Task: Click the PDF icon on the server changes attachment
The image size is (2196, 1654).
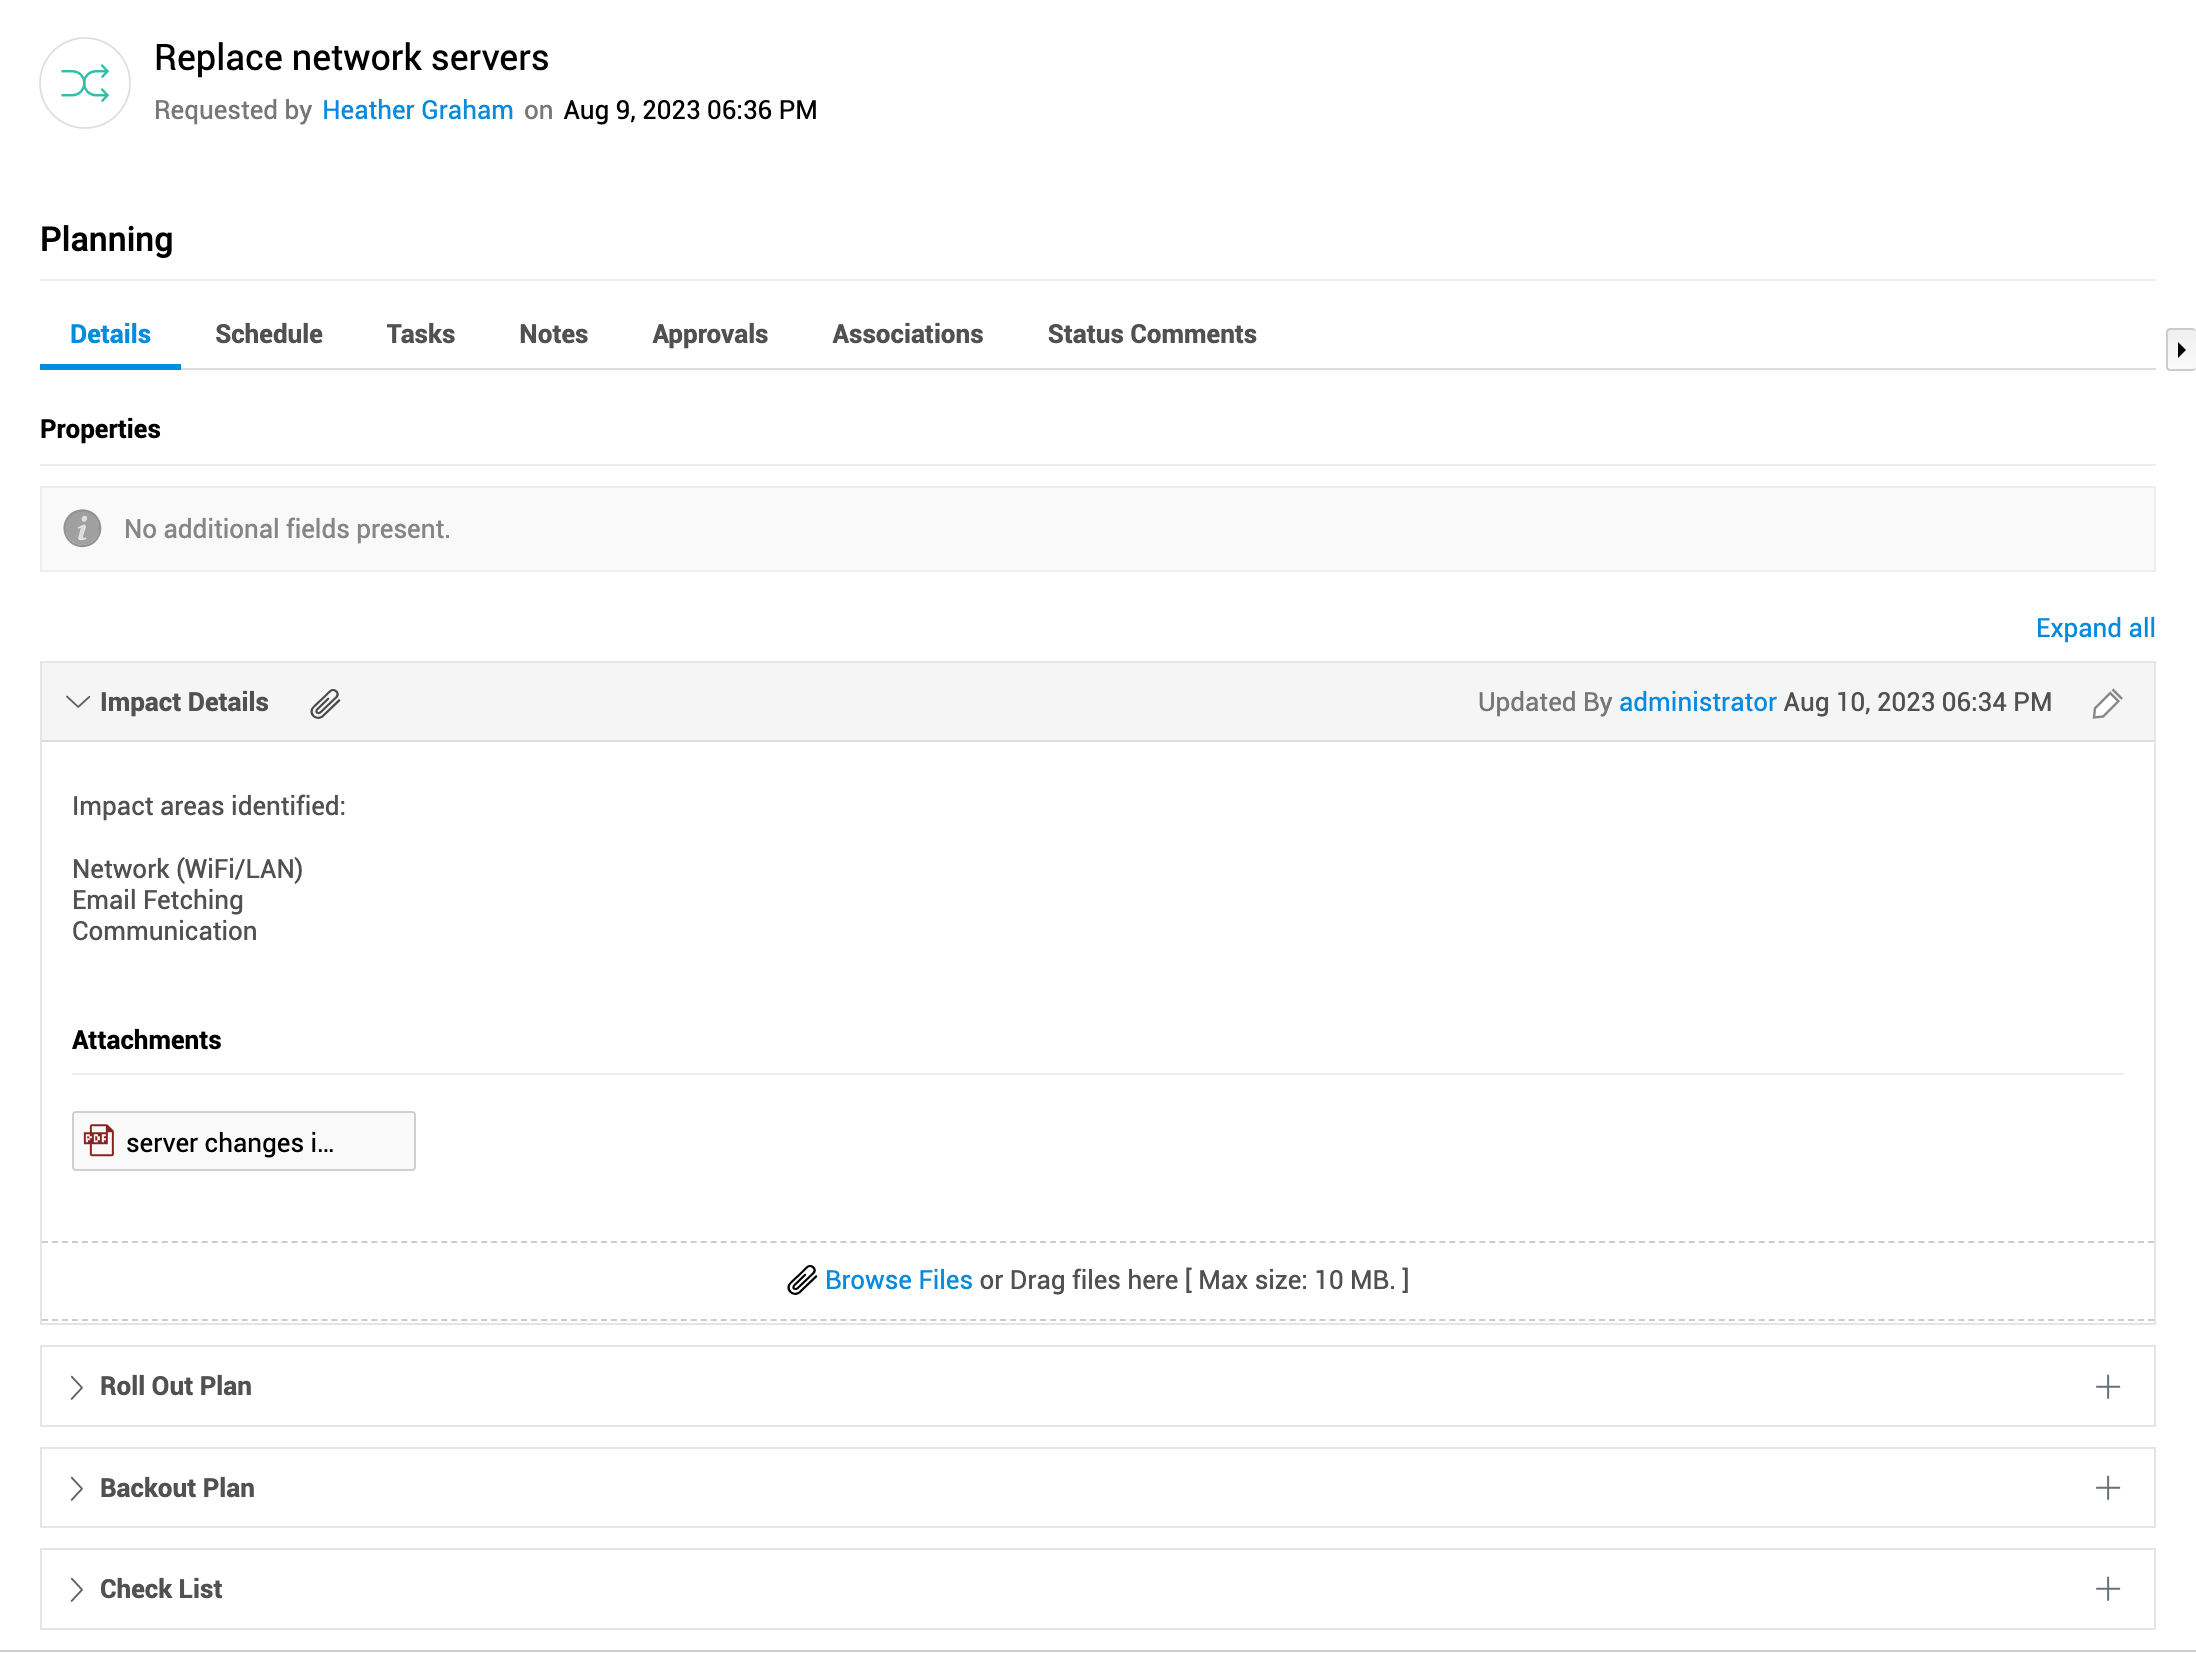Action: click(x=99, y=1141)
